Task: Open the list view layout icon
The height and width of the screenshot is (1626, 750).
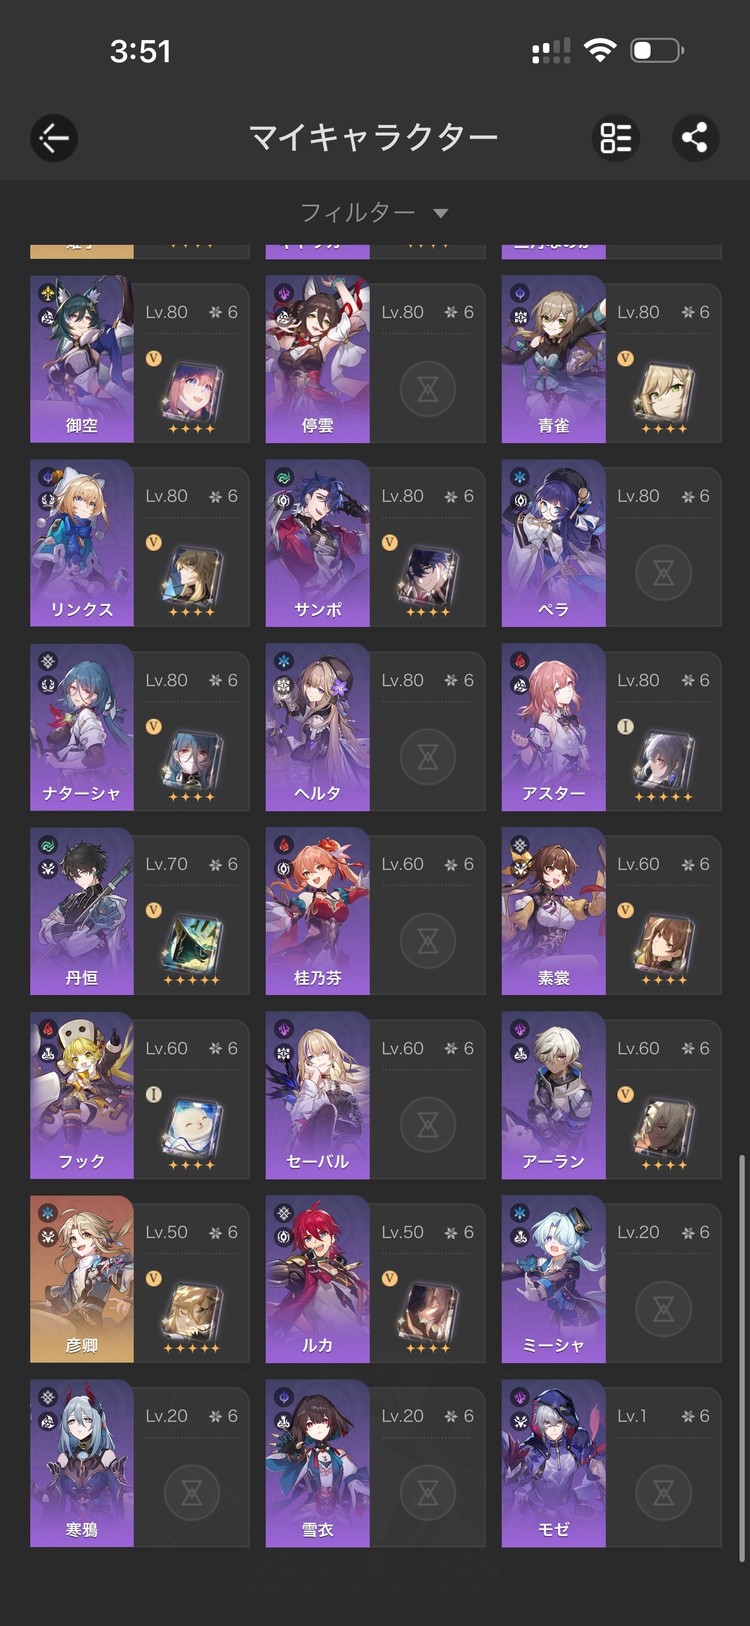Action: tap(616, 138)
